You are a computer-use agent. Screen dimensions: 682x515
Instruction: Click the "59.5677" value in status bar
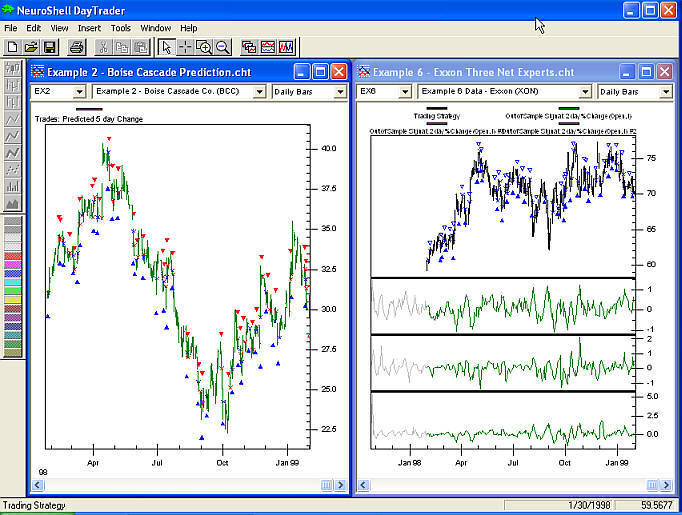point(657,505)
